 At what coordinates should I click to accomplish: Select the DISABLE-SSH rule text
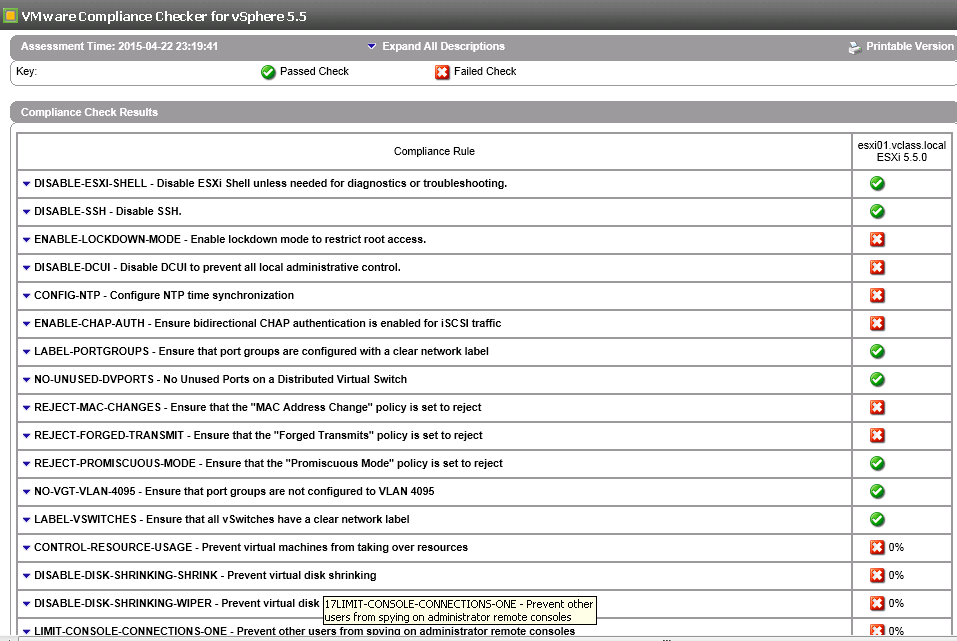click(x=108, y=211)
